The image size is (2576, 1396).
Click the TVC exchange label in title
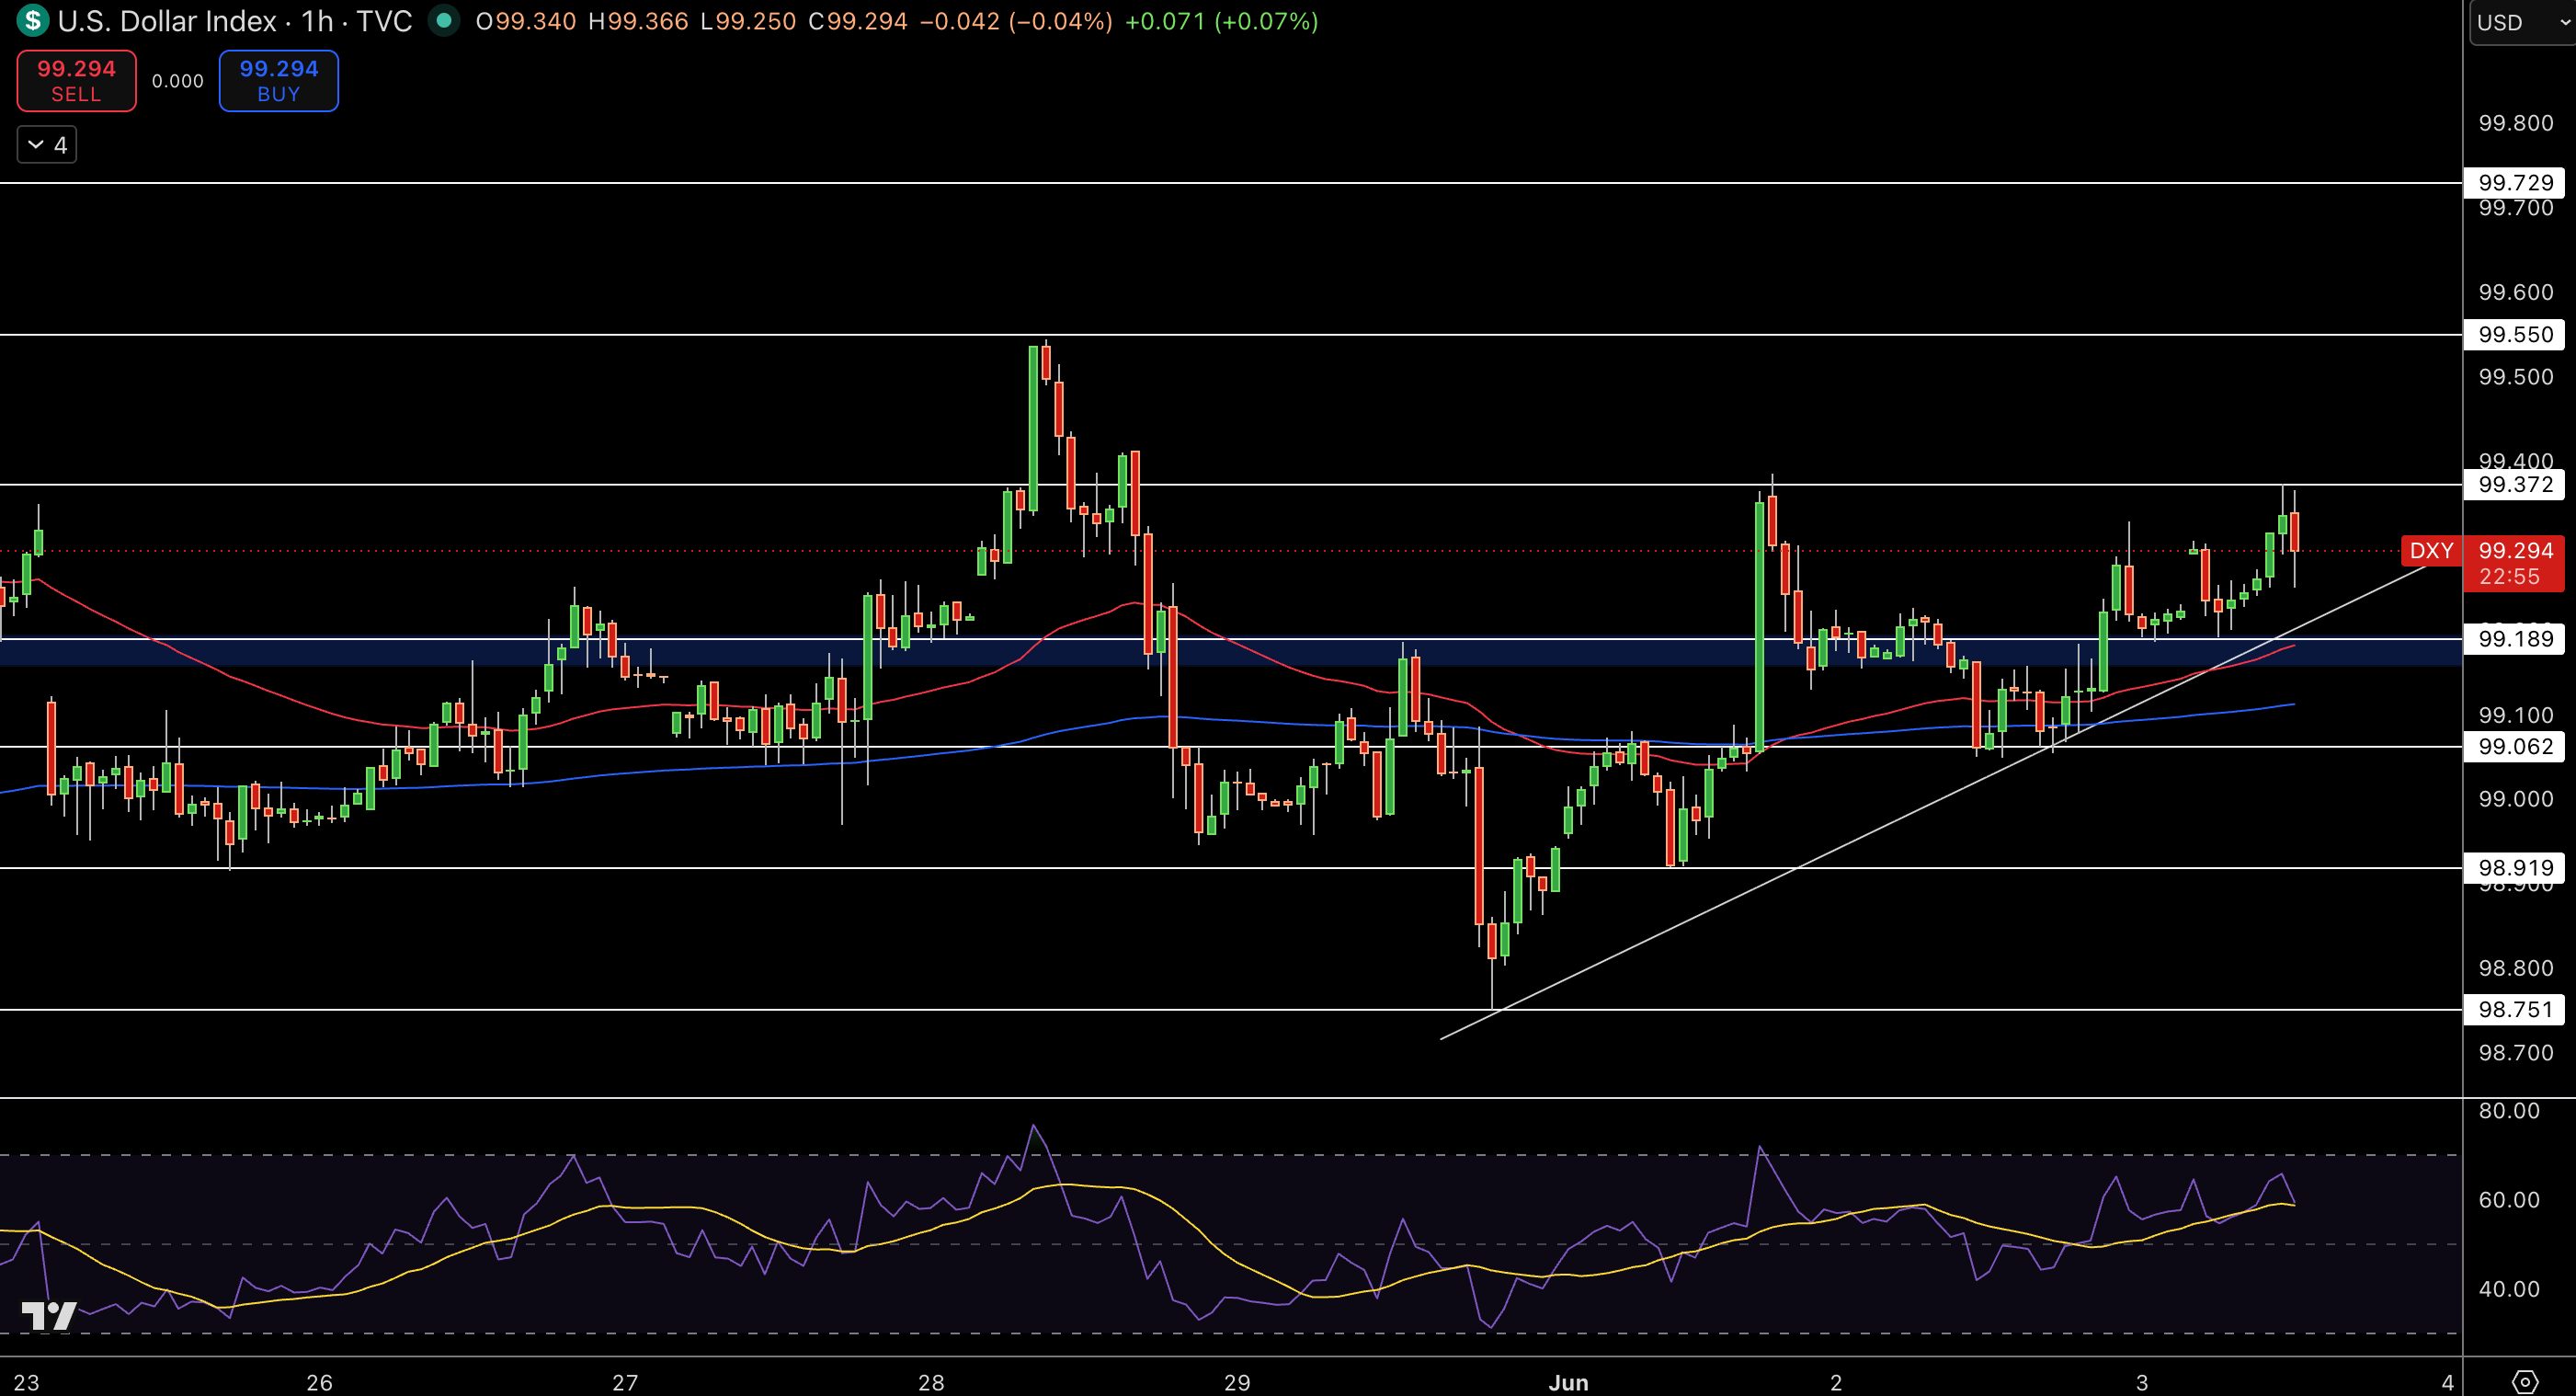(384, 21)
